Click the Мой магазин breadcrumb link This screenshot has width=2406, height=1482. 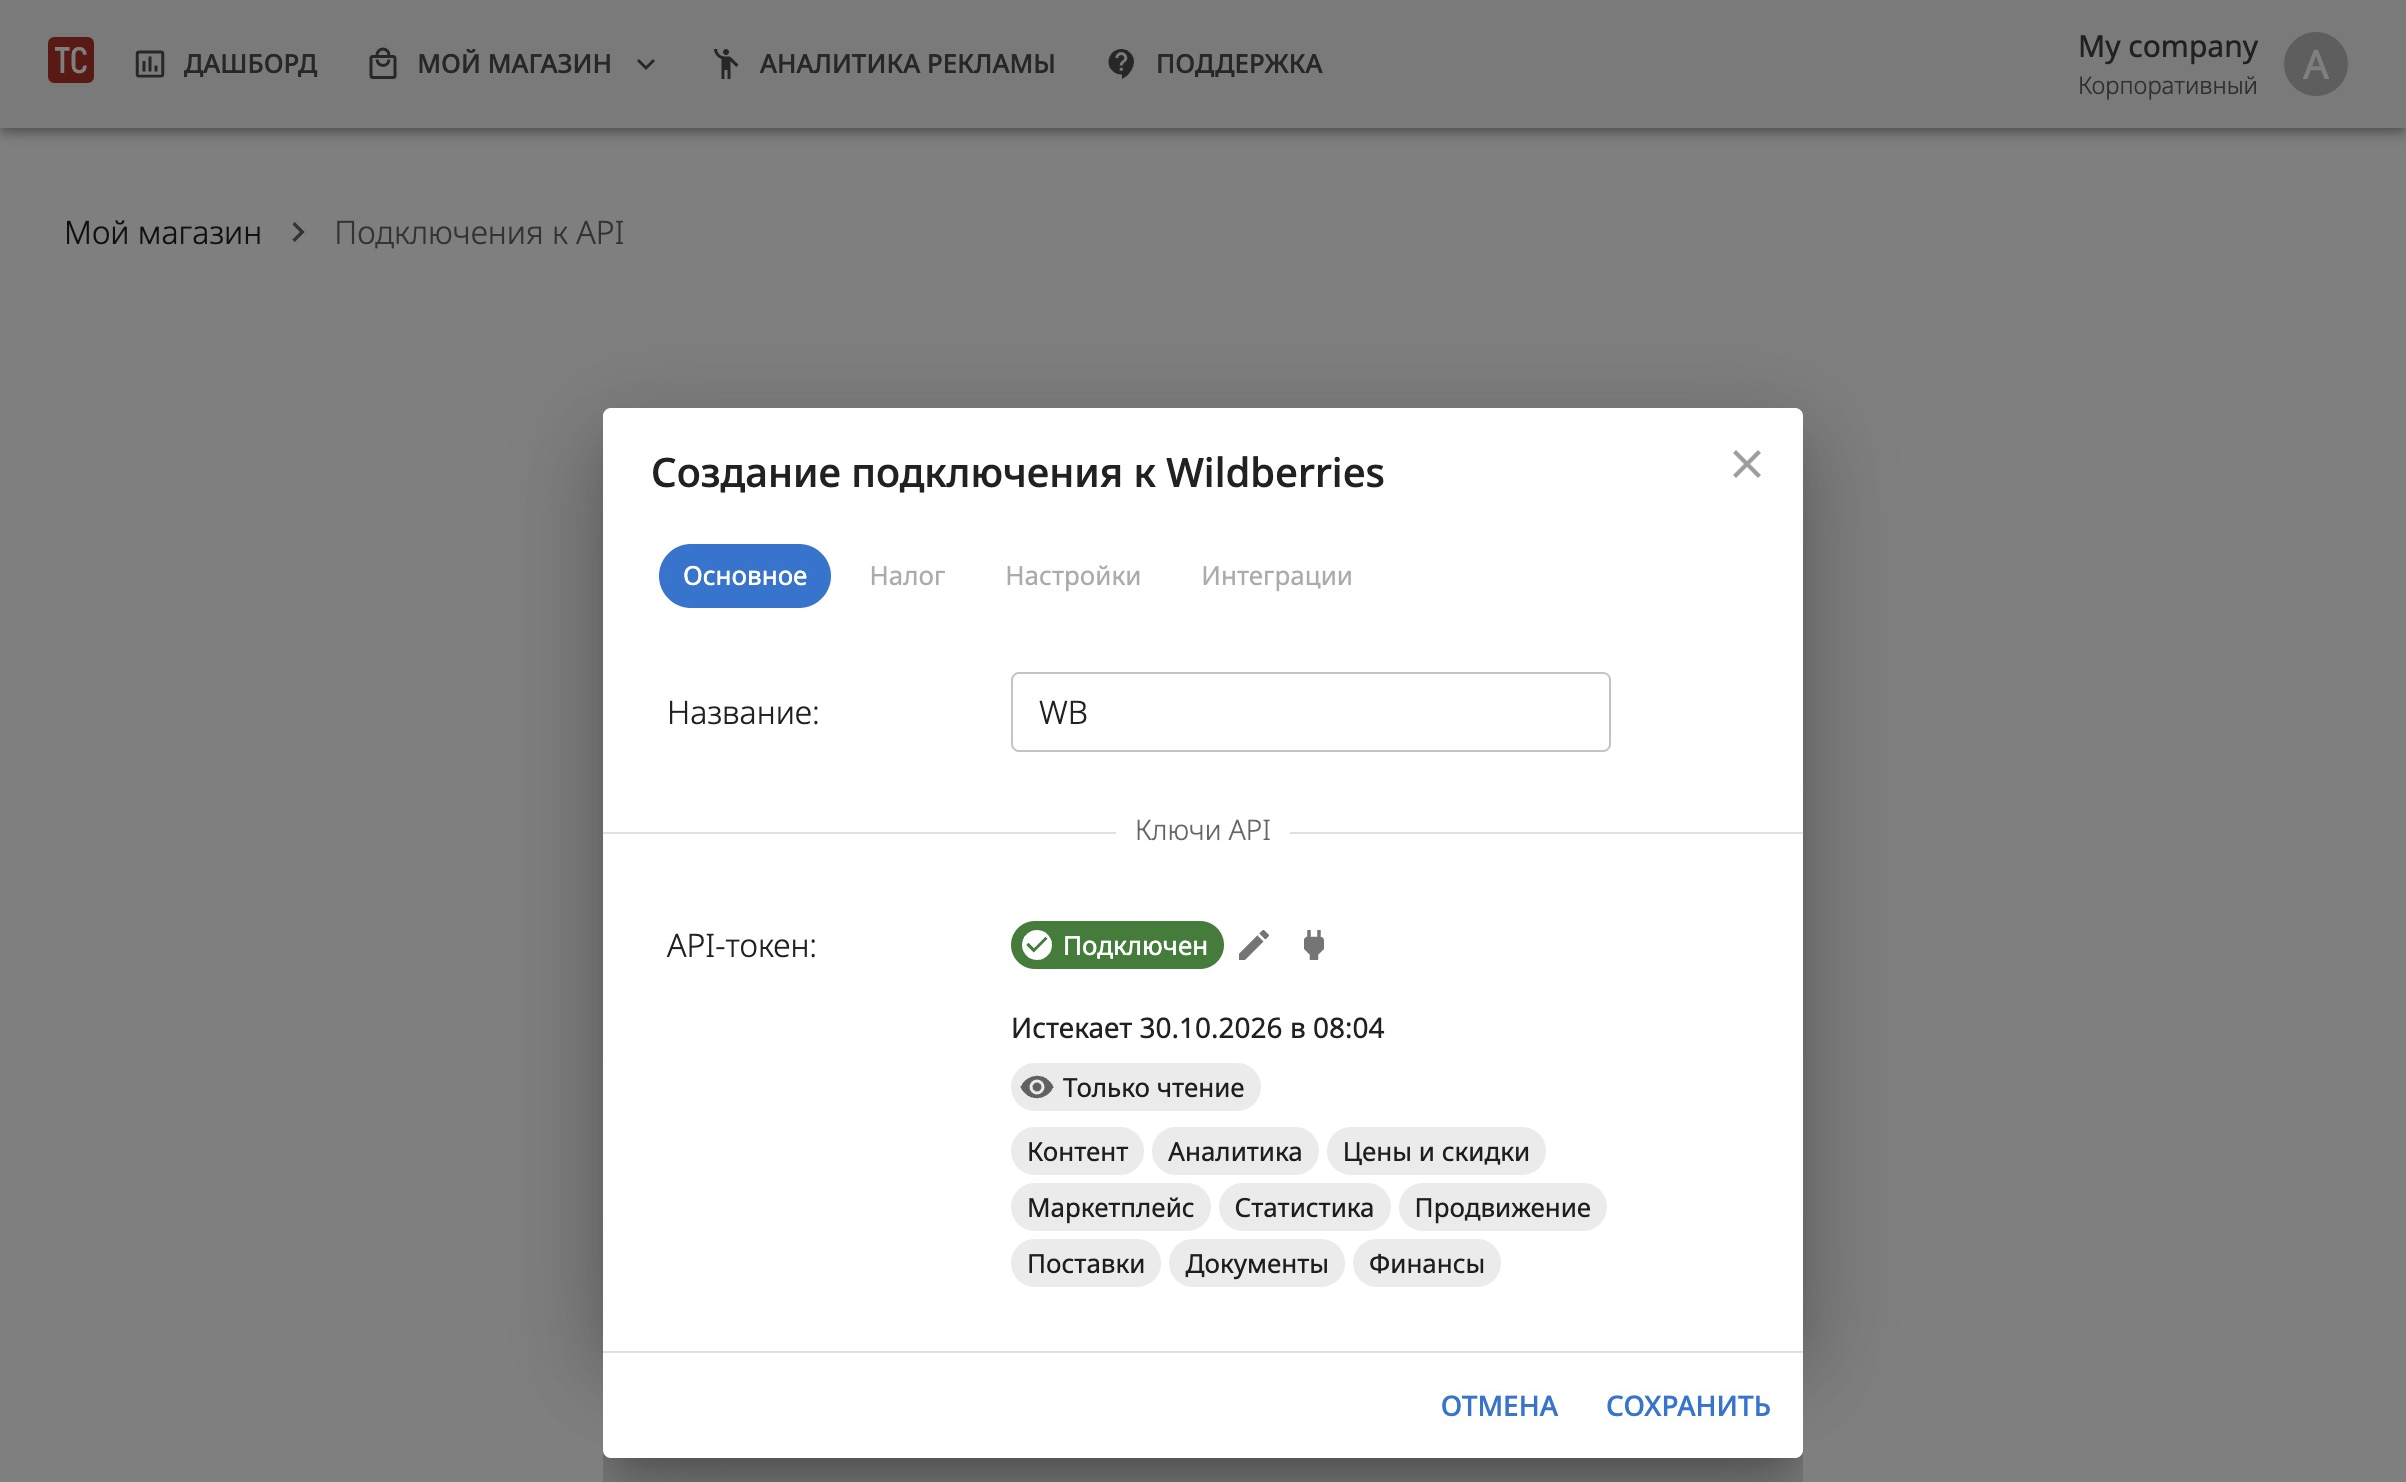(x=163, y=232)
